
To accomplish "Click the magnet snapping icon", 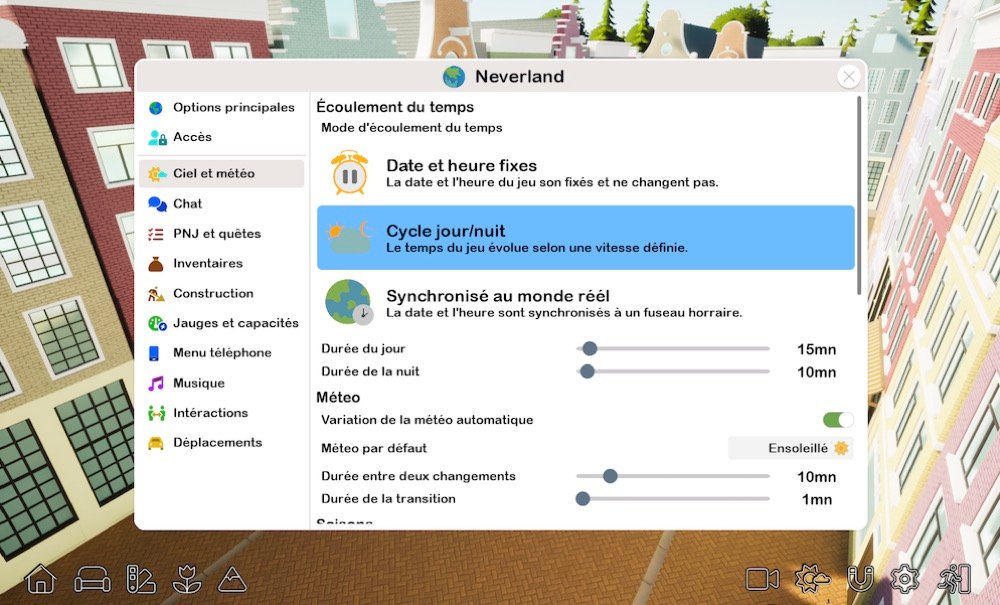I will [x=859, y=579].
